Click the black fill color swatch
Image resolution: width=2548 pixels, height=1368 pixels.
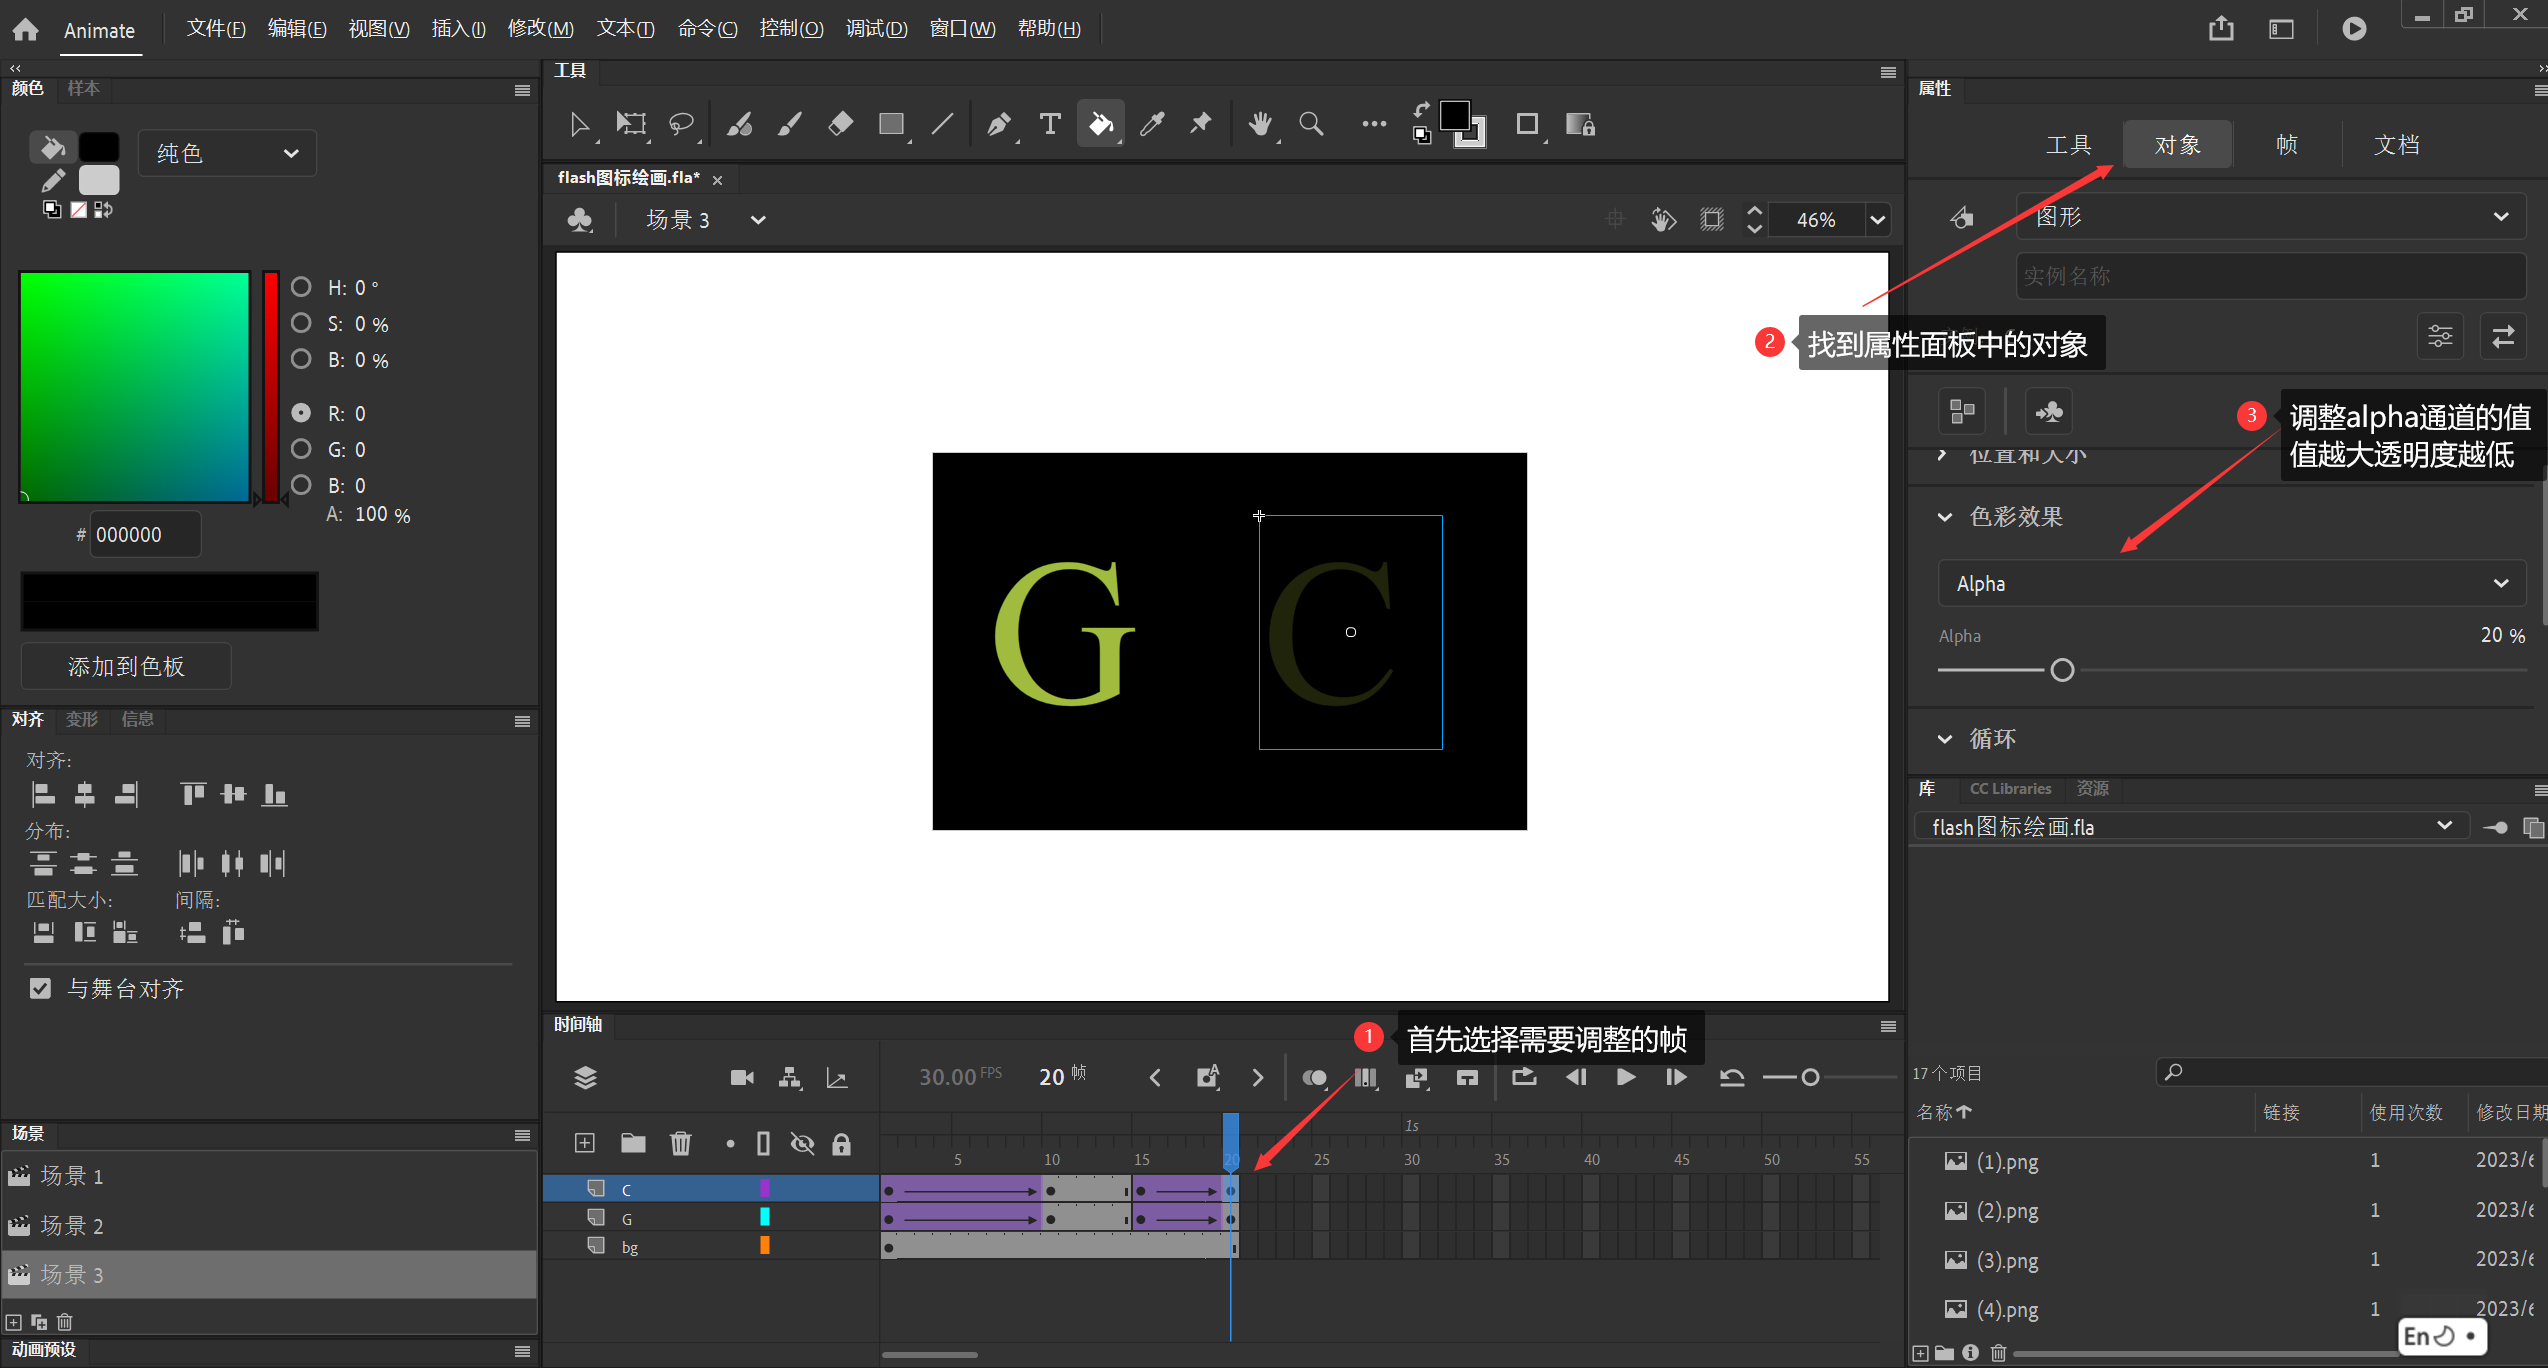(x=99, y=147)
